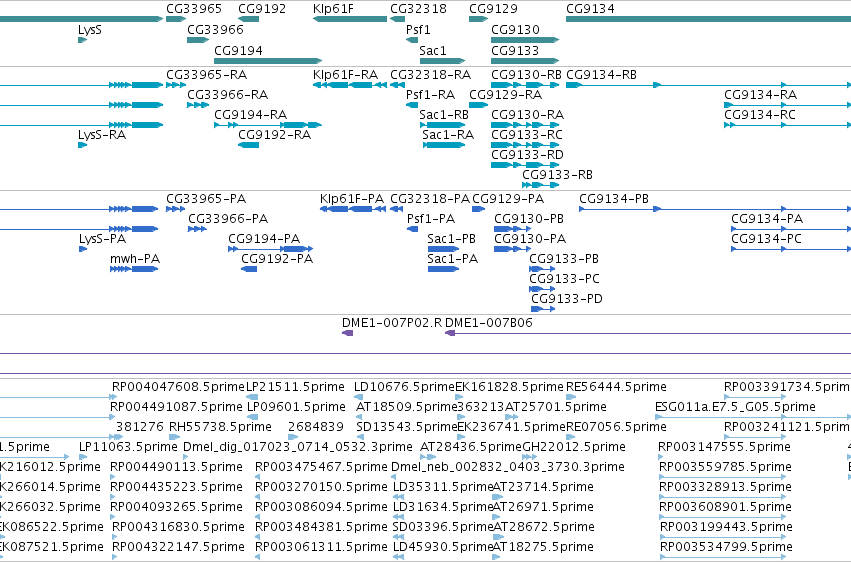Select the CG9133 gene label
The height and width of the screenshot is (562, 851).
(x=515, y=50)
